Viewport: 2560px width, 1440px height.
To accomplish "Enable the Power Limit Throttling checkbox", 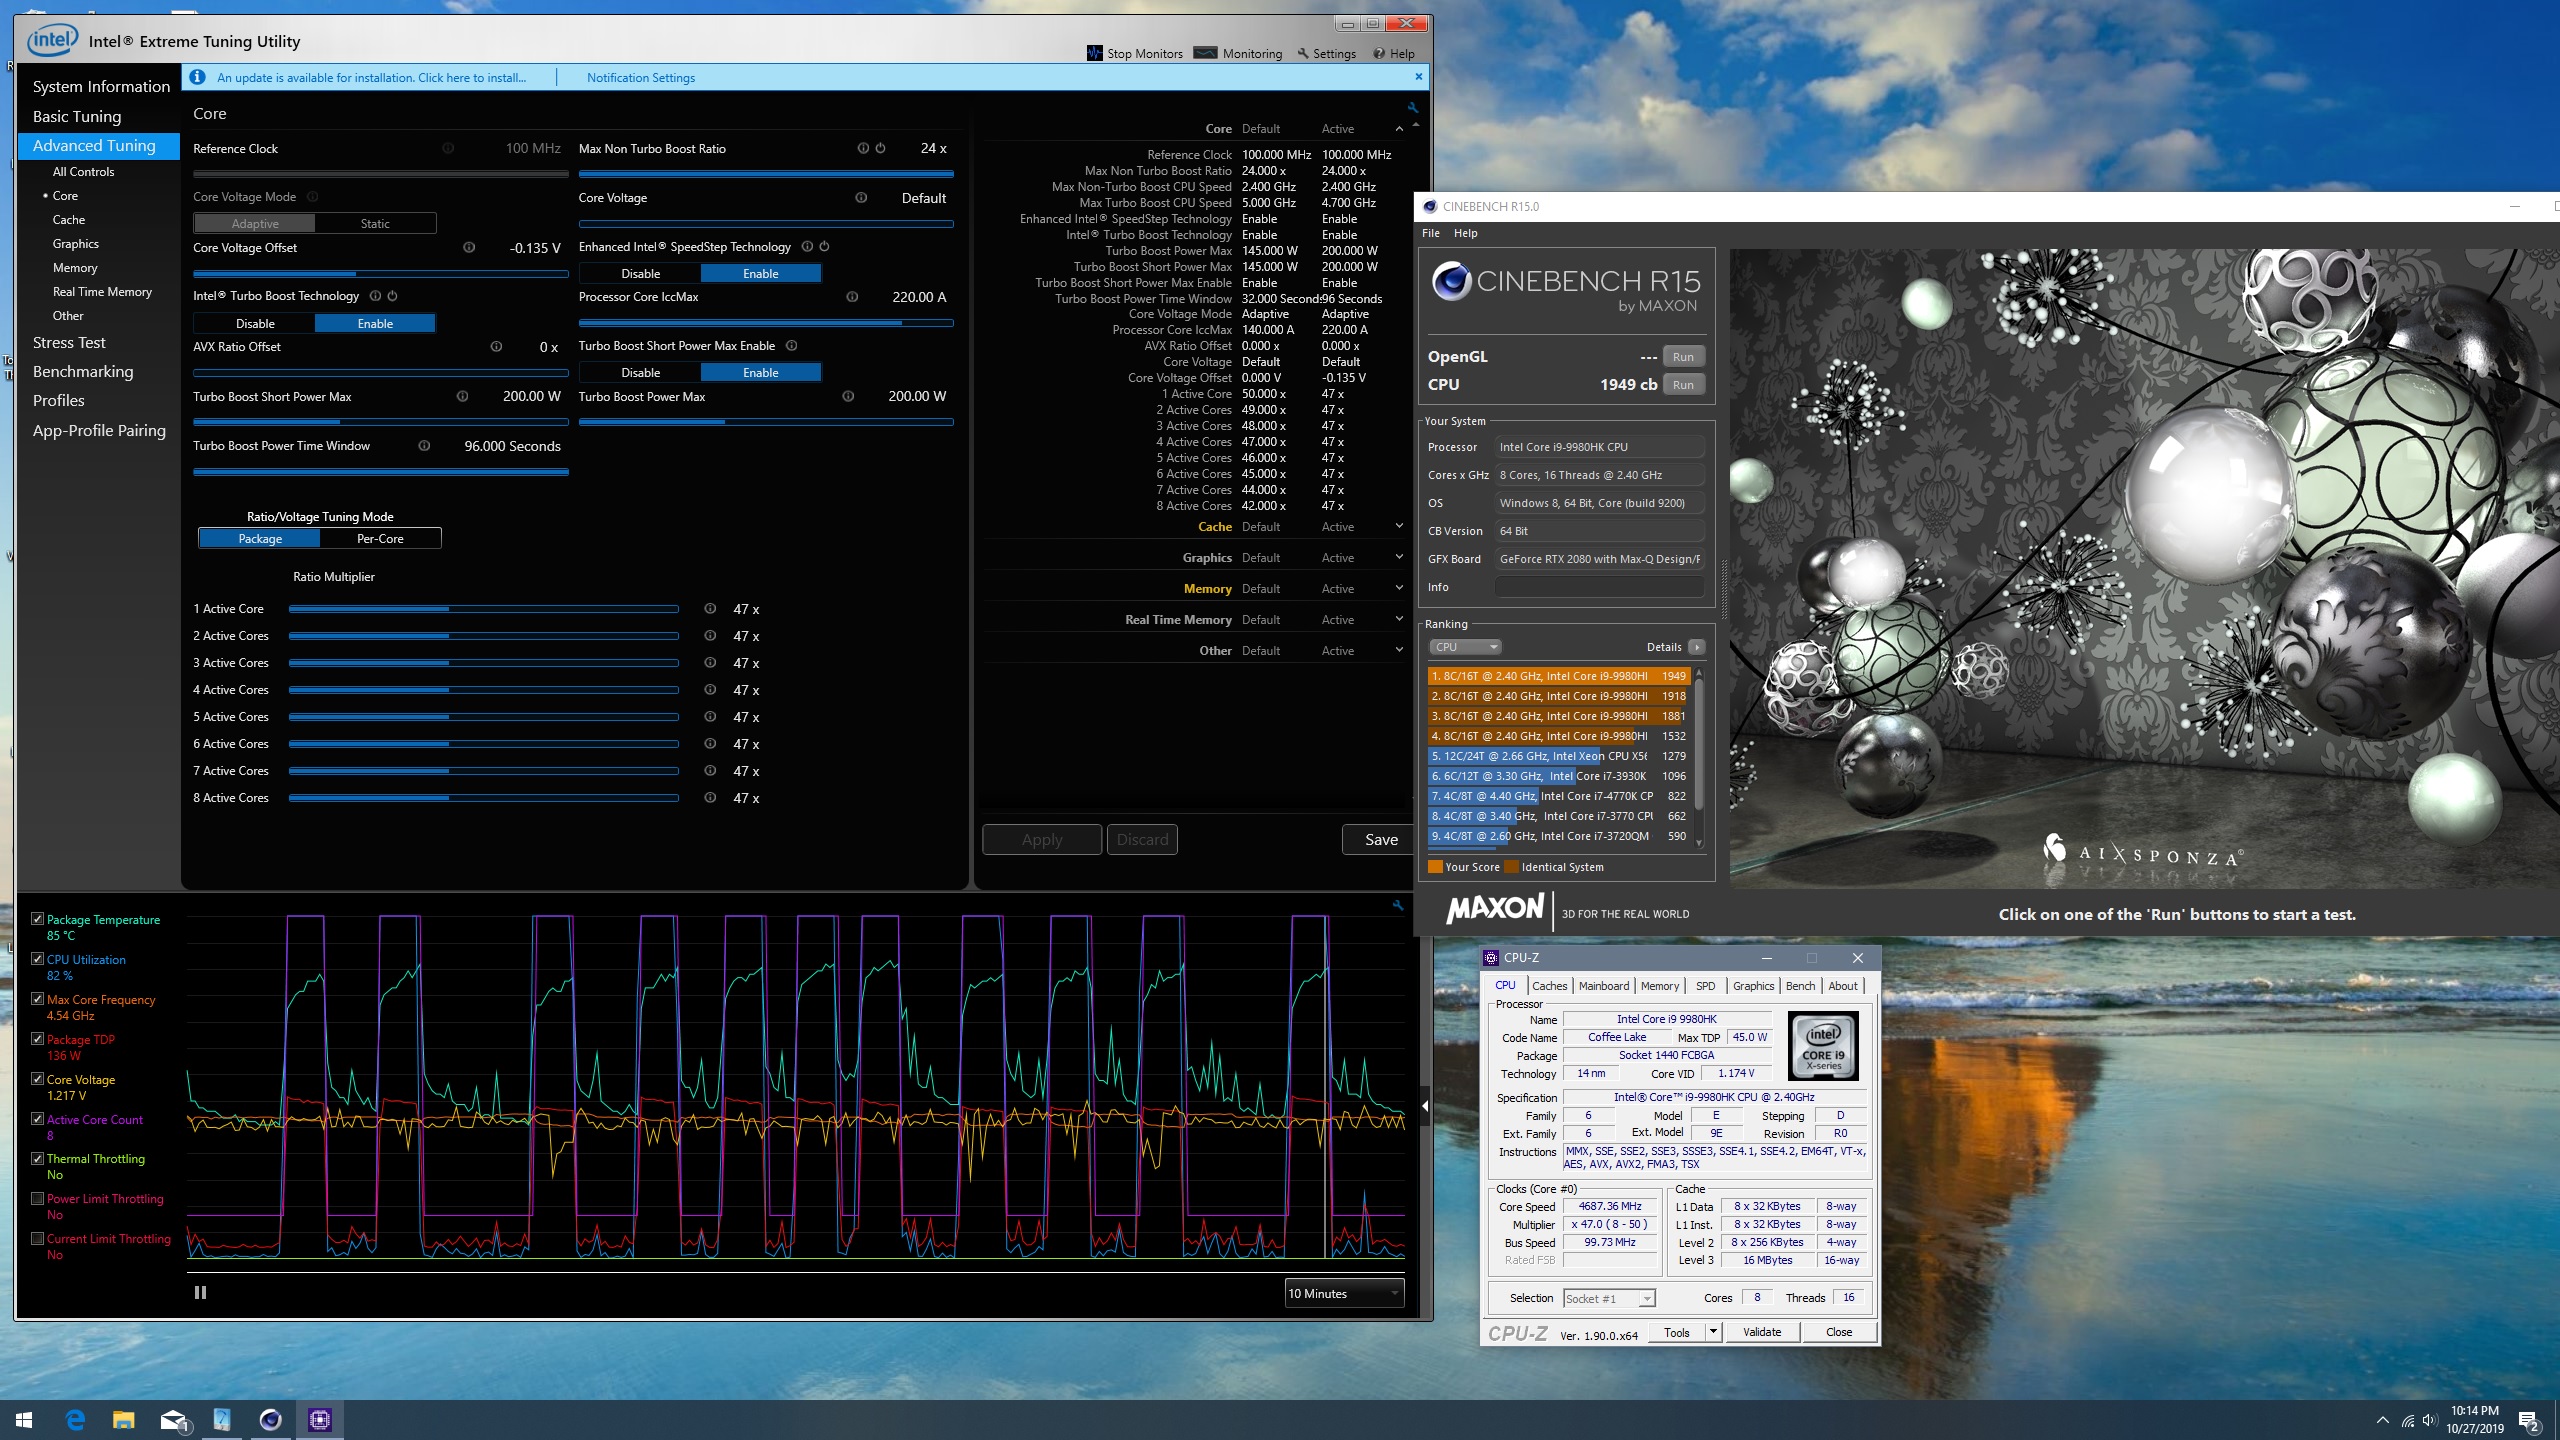I will pyautogui.click(x=37, y=1198).
